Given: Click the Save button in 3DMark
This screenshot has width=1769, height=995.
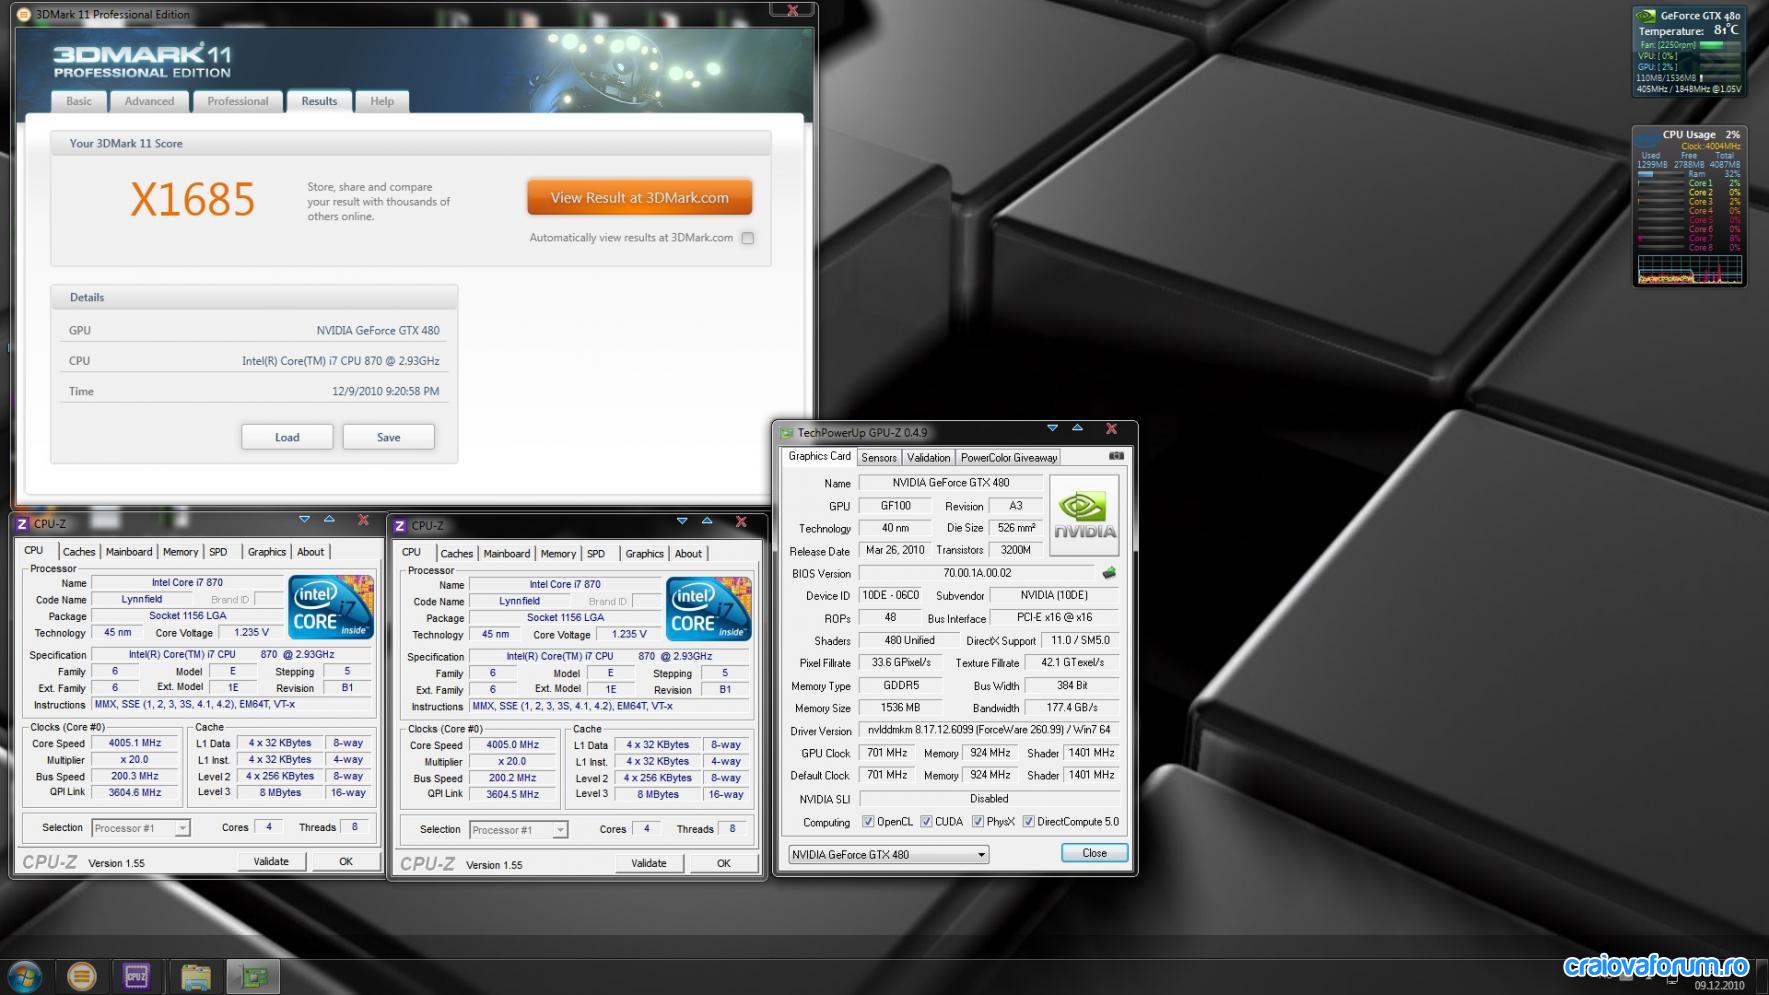Looking at the screenshot, I should pos(389,437).
